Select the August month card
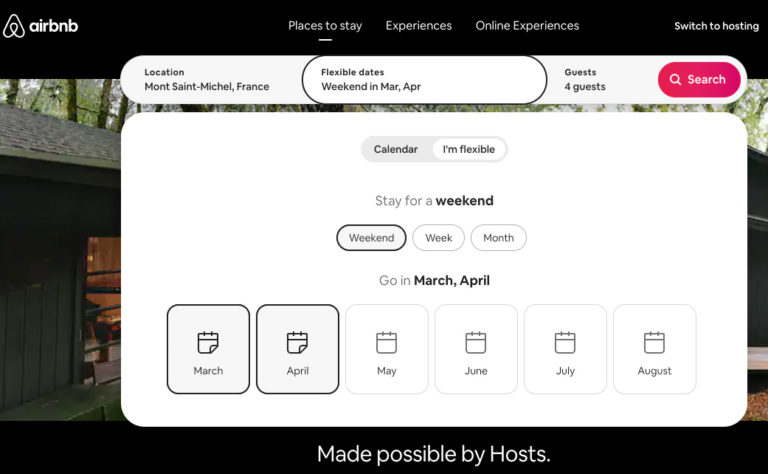The image size is (768, 474). click(654, 349)
